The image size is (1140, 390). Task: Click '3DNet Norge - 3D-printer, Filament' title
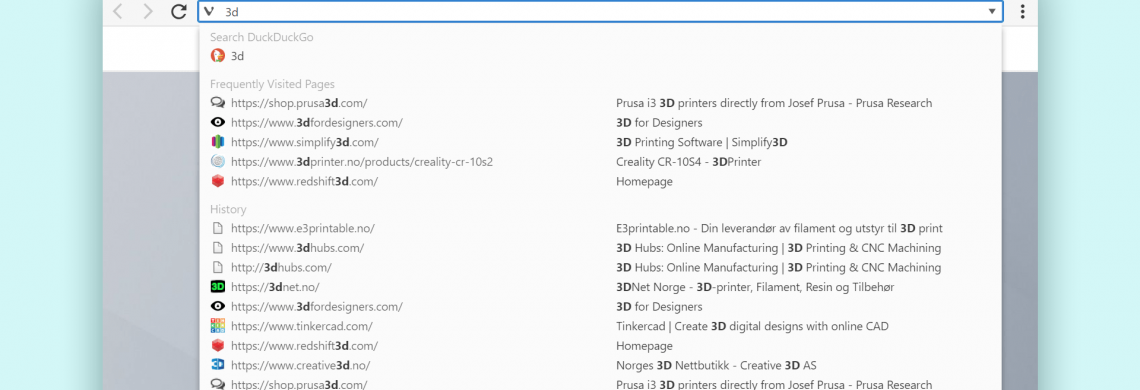(x=755, y=287)
